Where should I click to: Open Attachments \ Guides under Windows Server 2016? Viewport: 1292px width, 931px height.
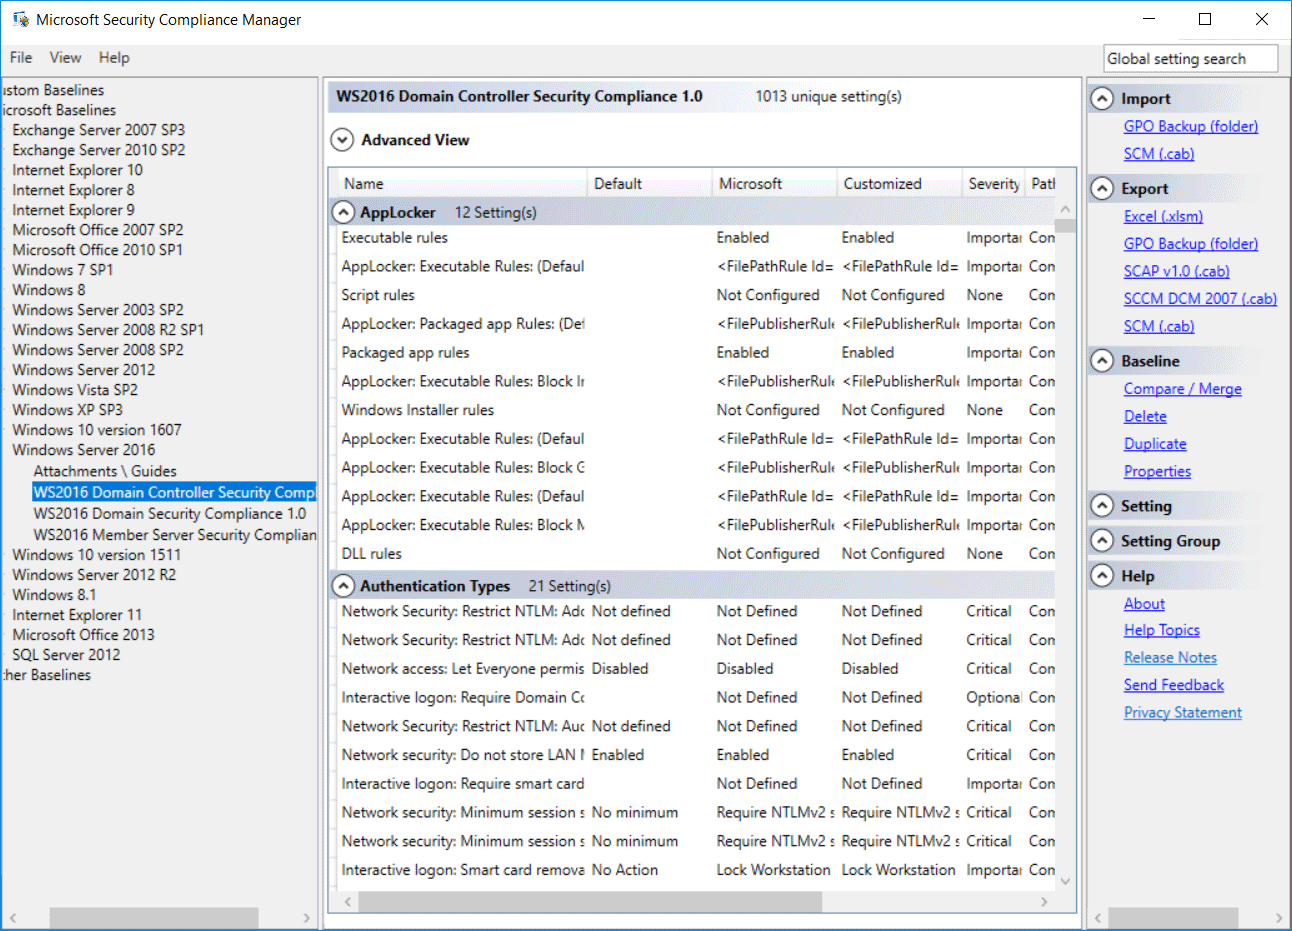point(105,471)
